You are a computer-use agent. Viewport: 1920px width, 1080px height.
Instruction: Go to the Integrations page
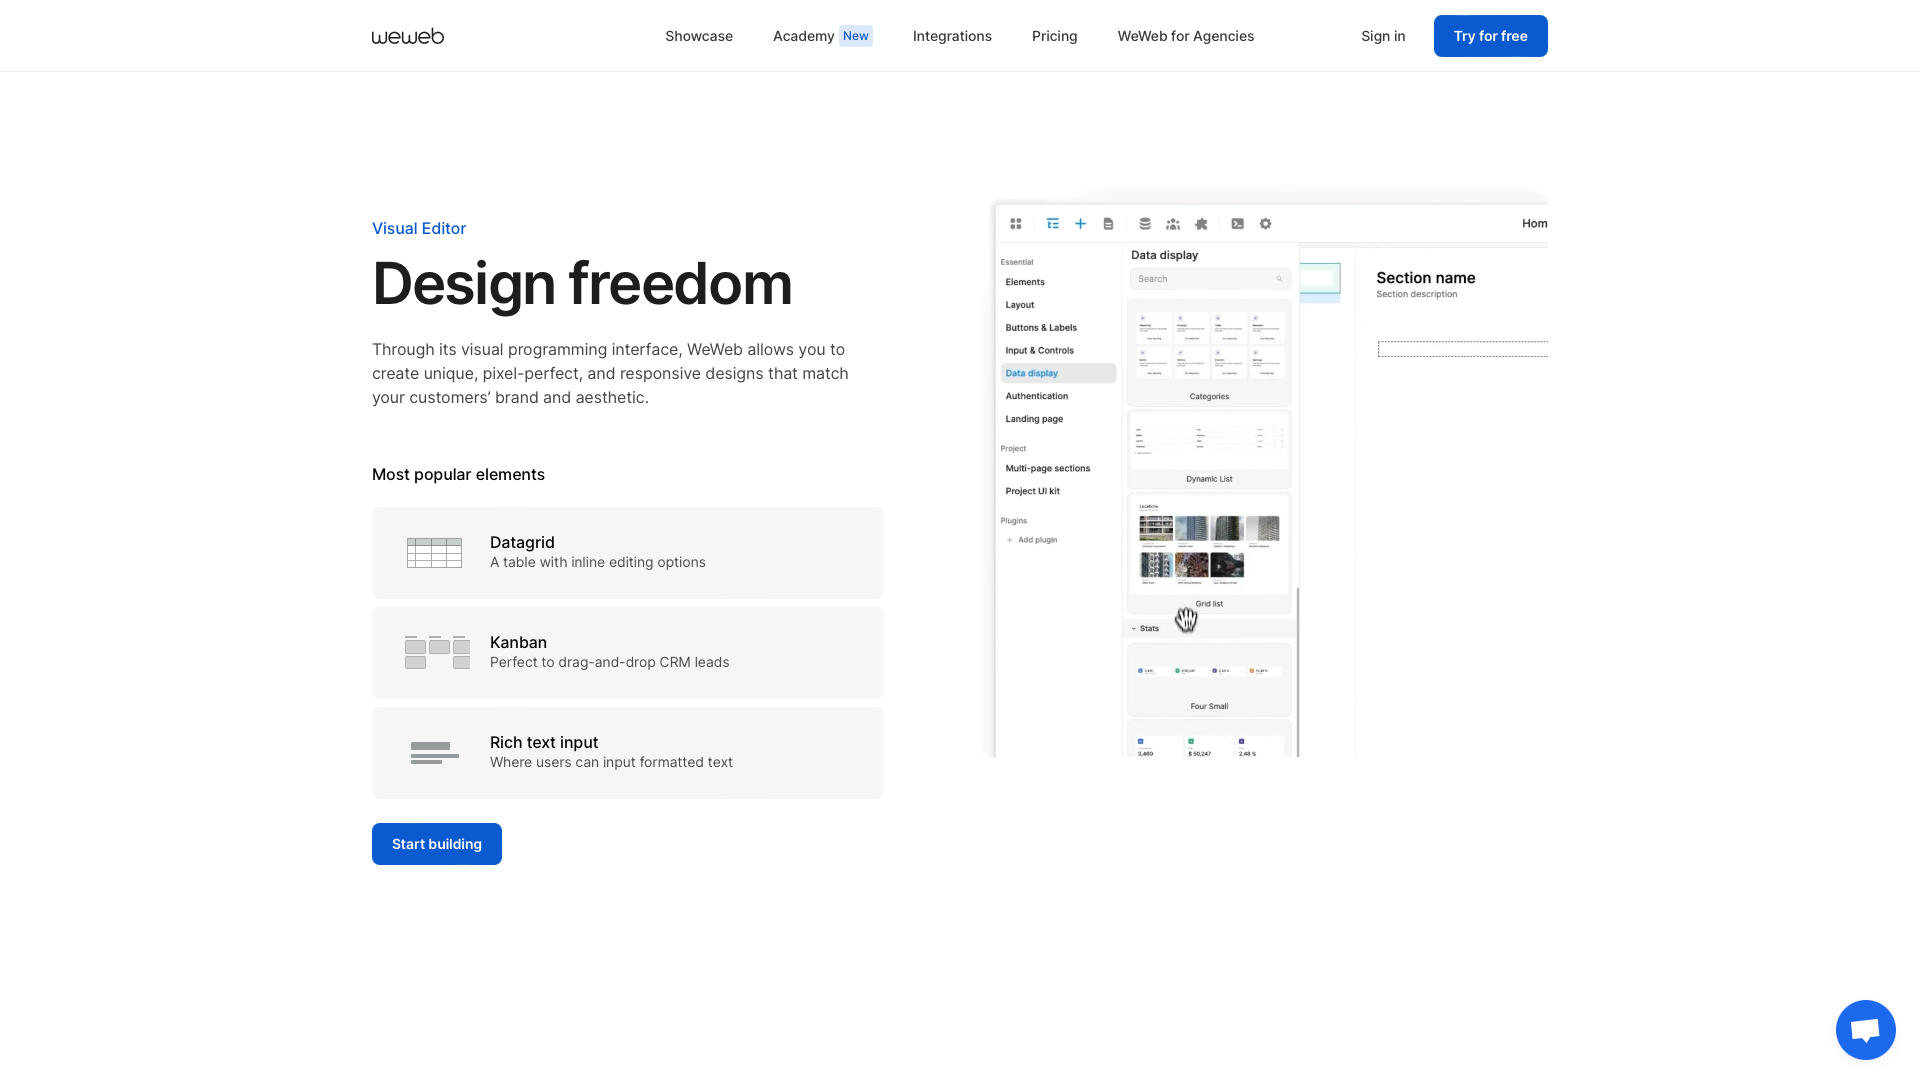(x=952, y=36)
